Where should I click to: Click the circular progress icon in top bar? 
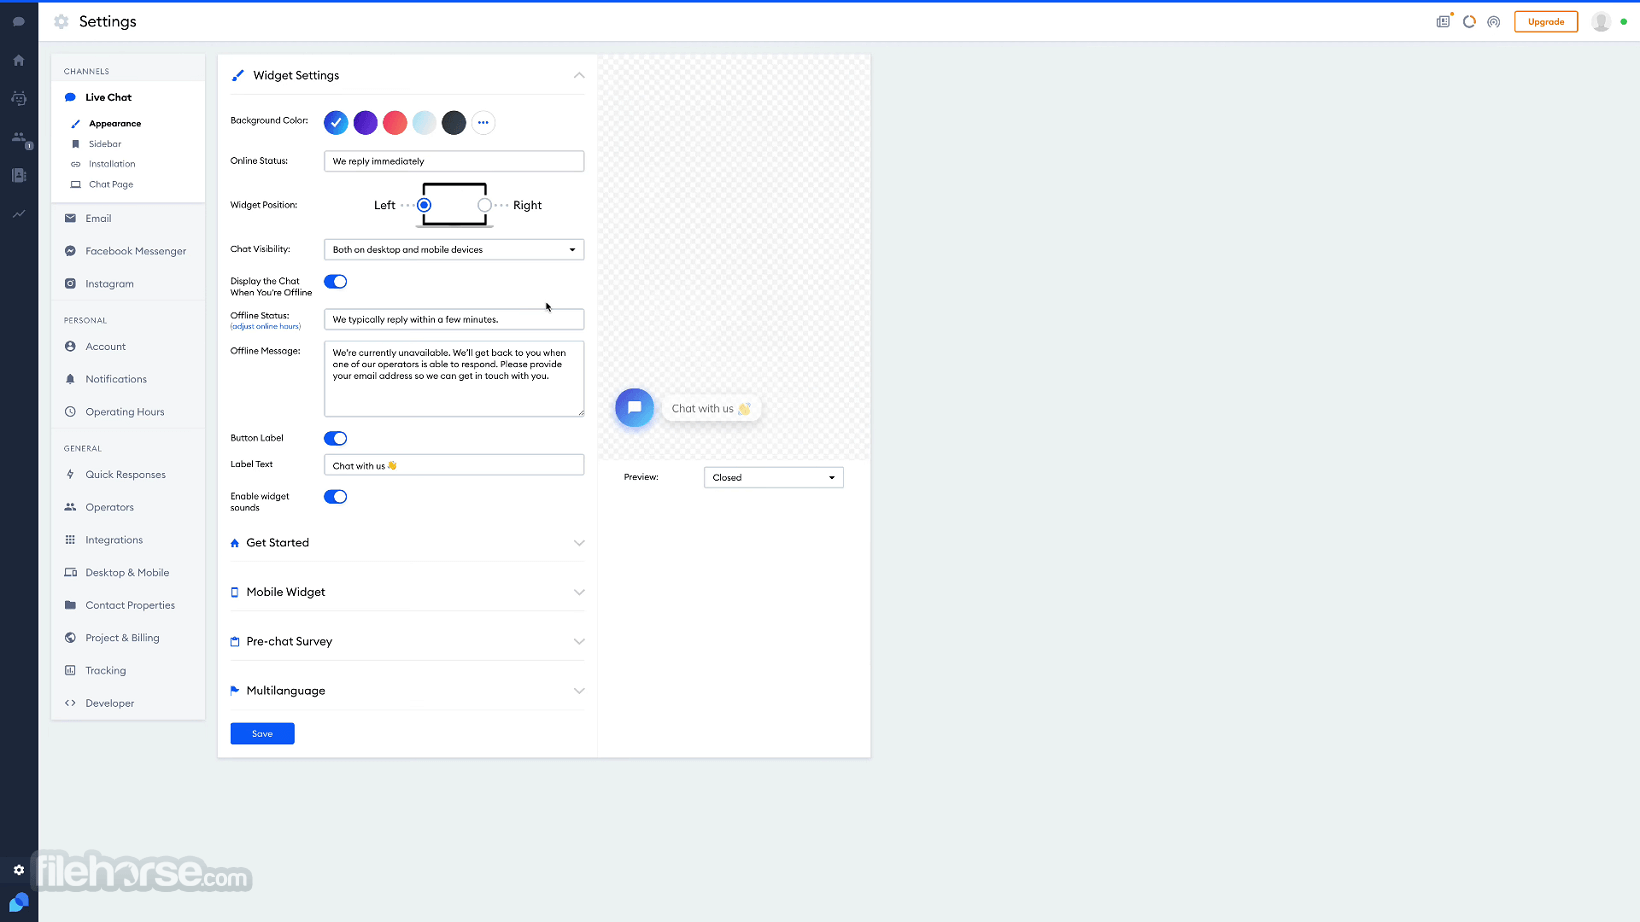click(x=1469, y=21)
